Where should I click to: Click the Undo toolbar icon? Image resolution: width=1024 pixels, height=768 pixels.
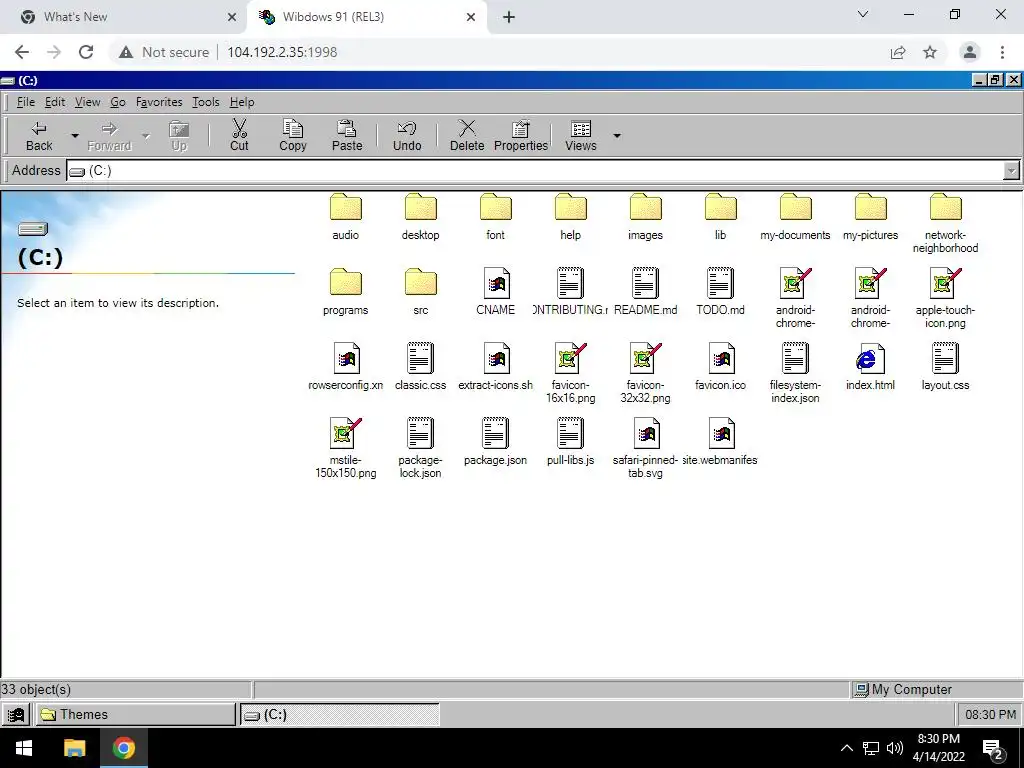point(407,128)
